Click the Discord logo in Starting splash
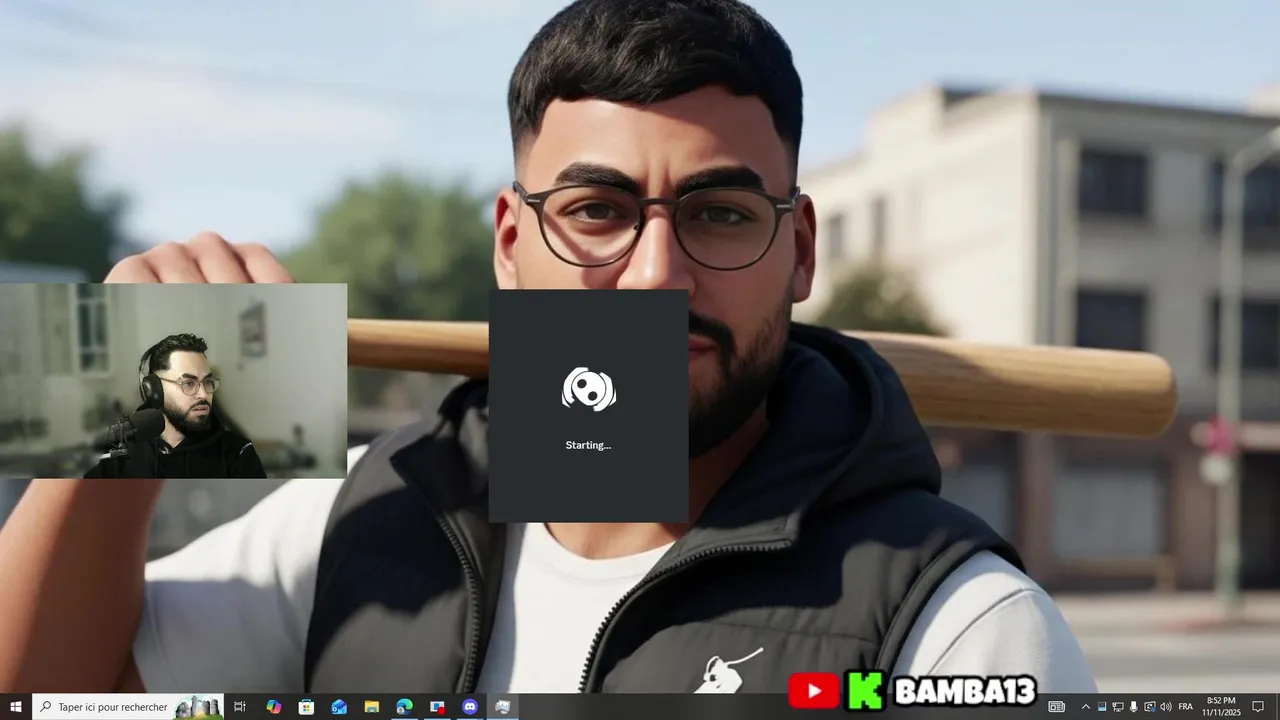Viewport: 1280px width, 720px height. 589,389
